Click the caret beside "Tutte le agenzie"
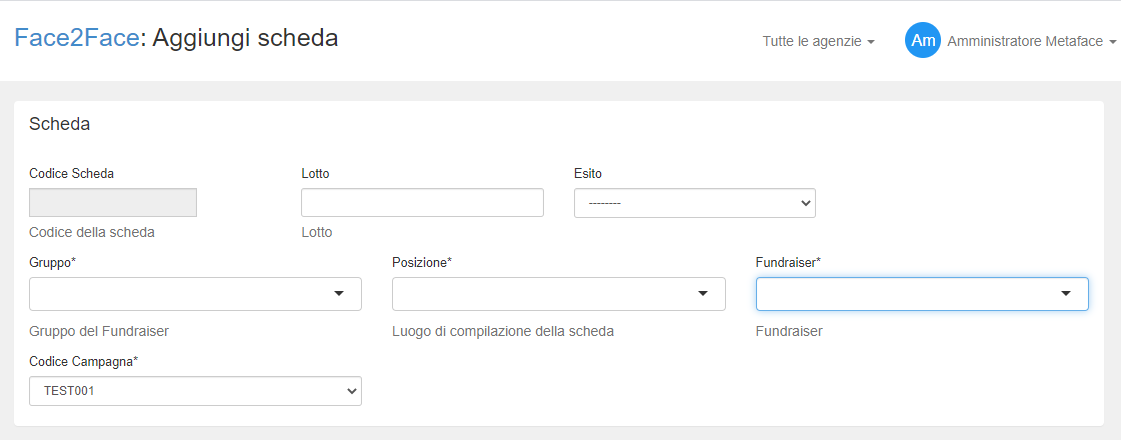The width and height of the screenshot is (1121, 440). coord(871,42)
